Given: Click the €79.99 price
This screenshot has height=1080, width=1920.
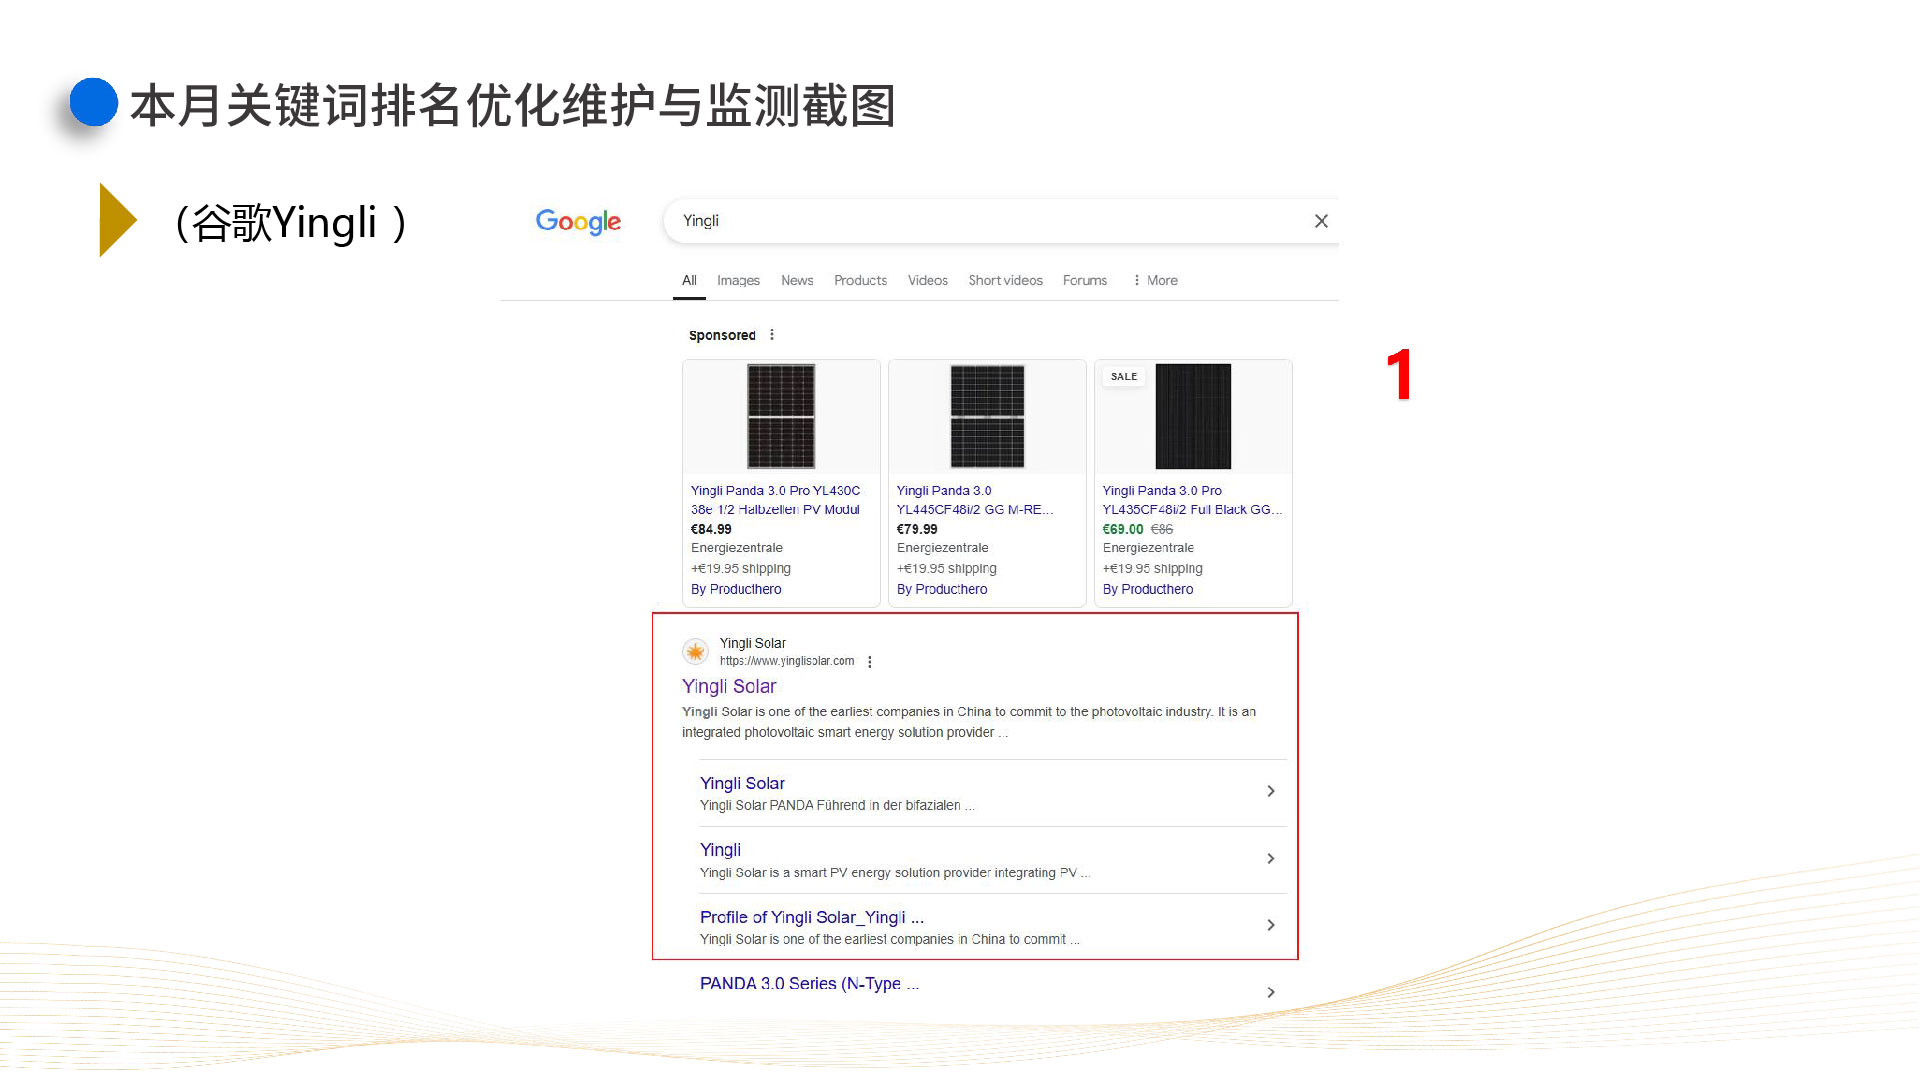Looking at the screenshot, I should coord(917,529).
